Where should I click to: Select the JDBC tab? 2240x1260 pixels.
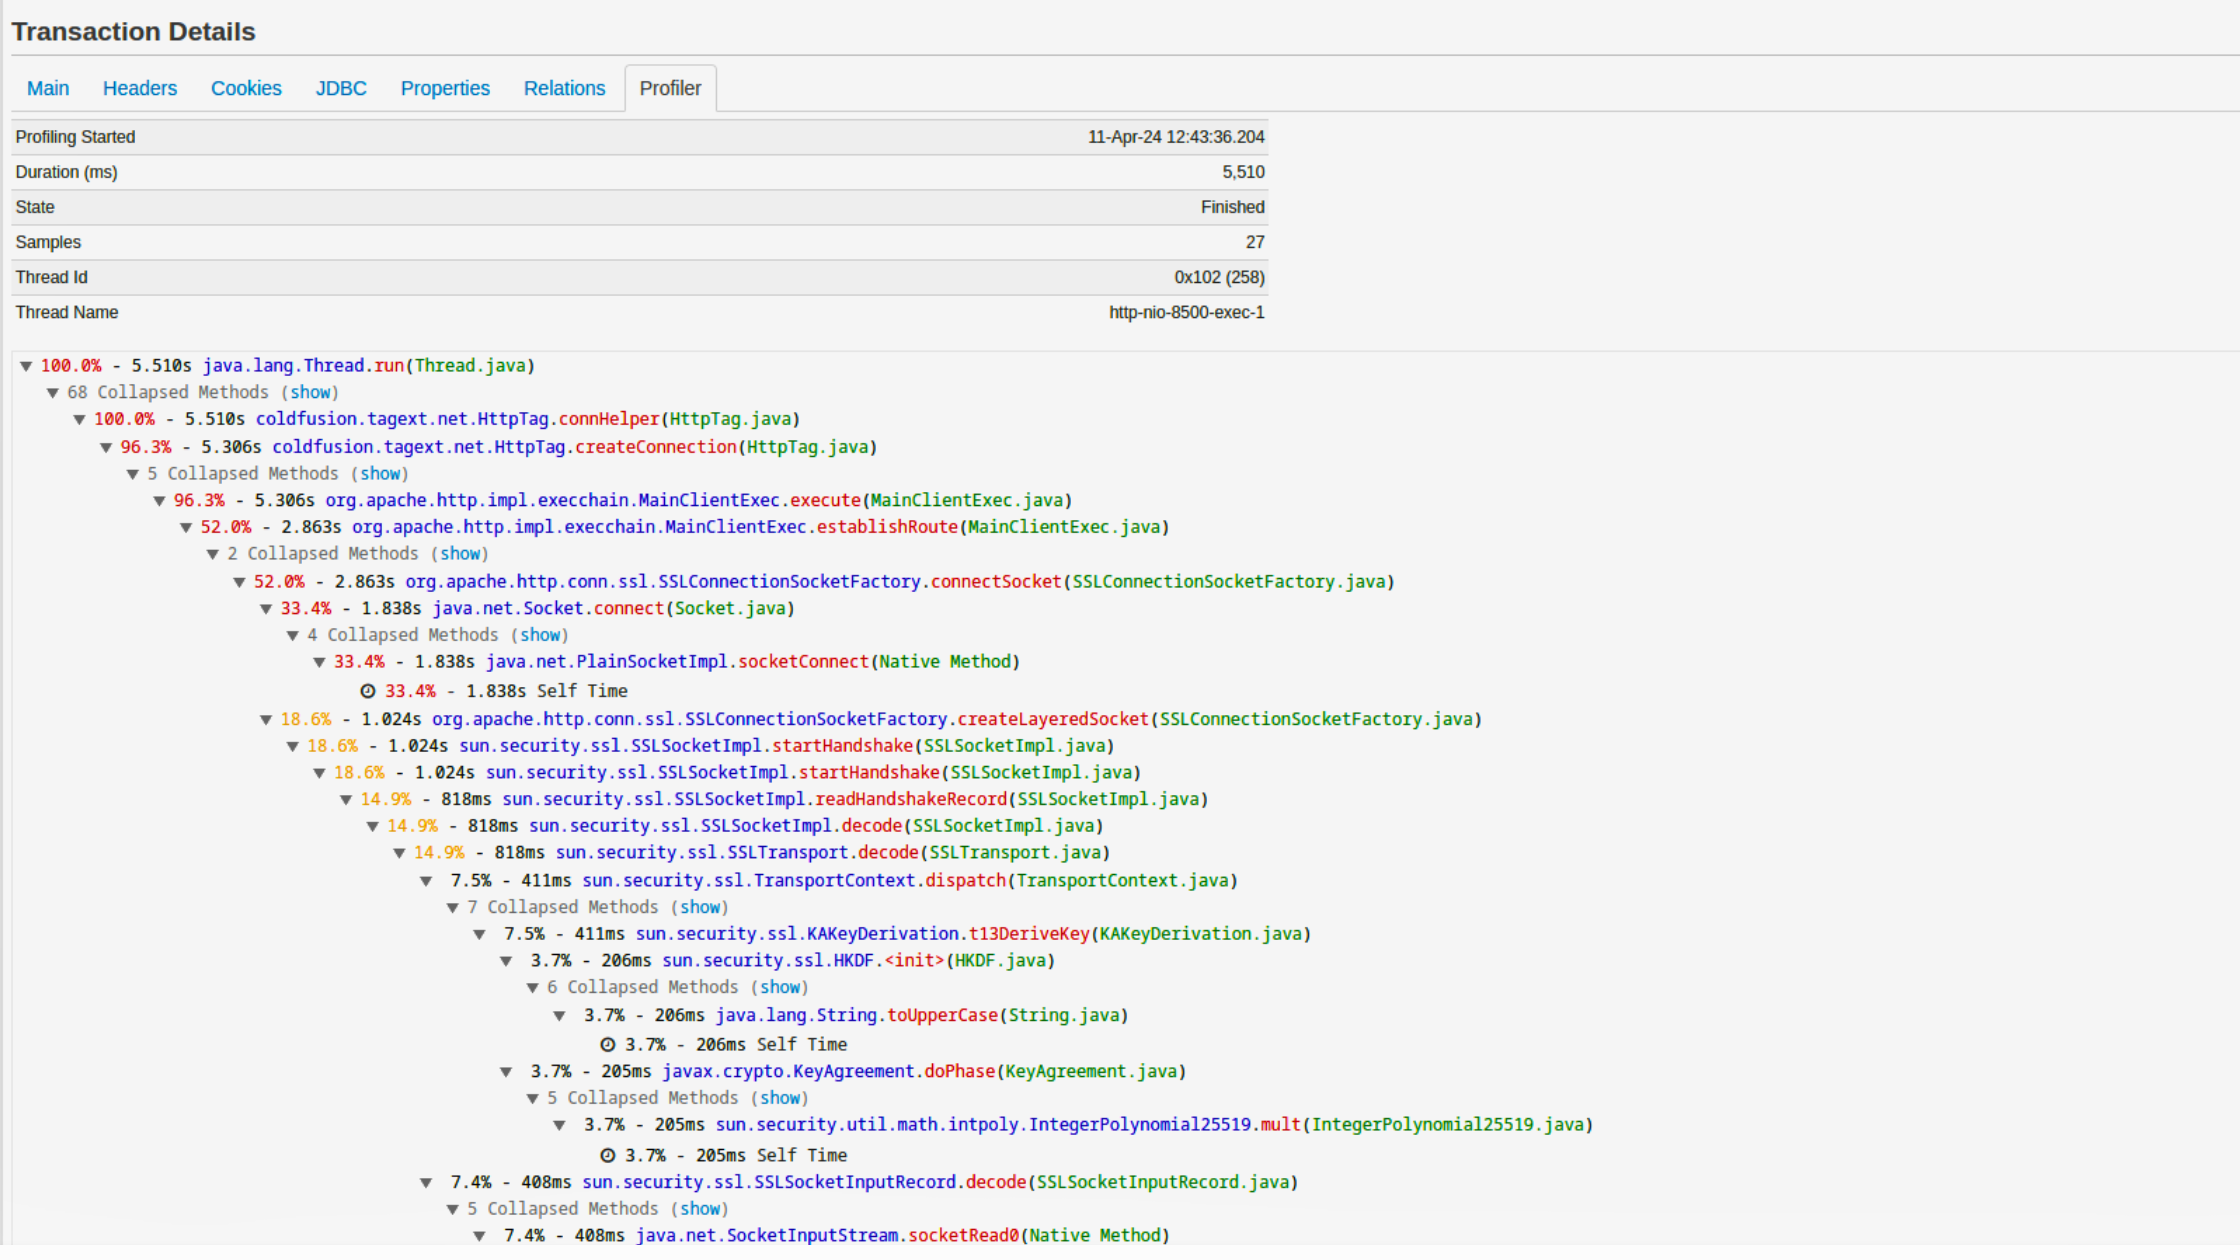point(341,88)
